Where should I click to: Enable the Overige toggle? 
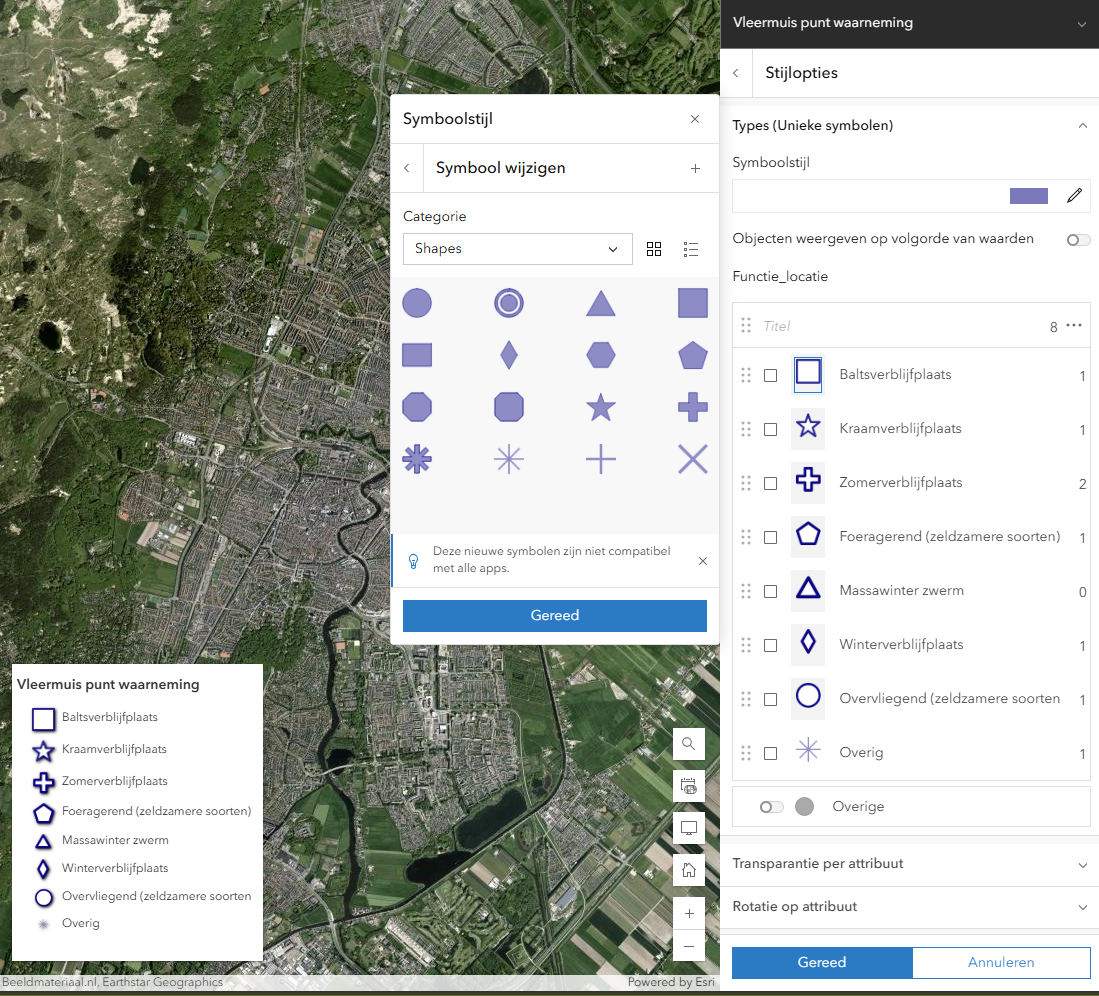769,806
